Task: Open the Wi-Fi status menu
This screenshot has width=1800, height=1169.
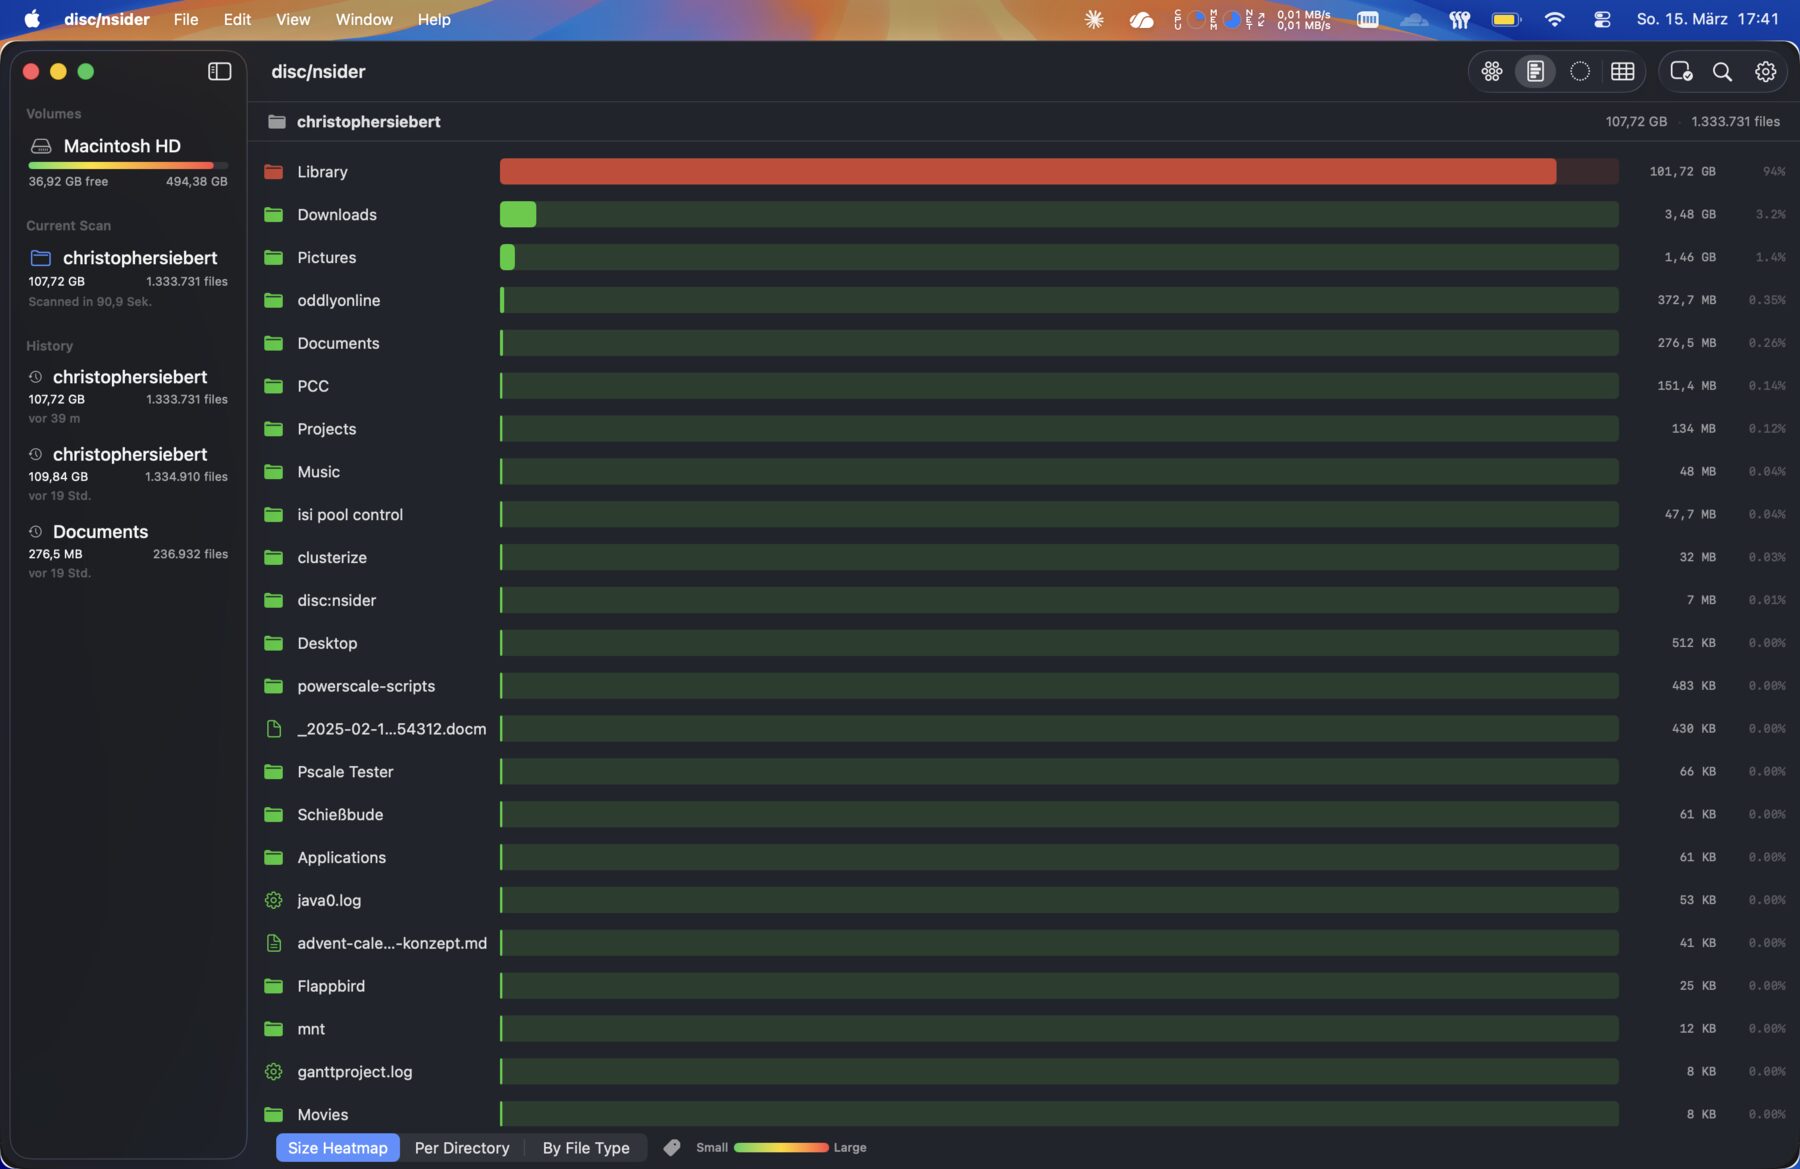Action: click(1554, 19)
